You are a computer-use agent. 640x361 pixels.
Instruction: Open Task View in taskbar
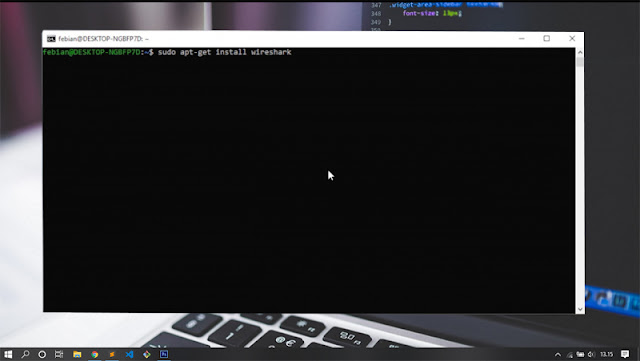click(59, 354)
